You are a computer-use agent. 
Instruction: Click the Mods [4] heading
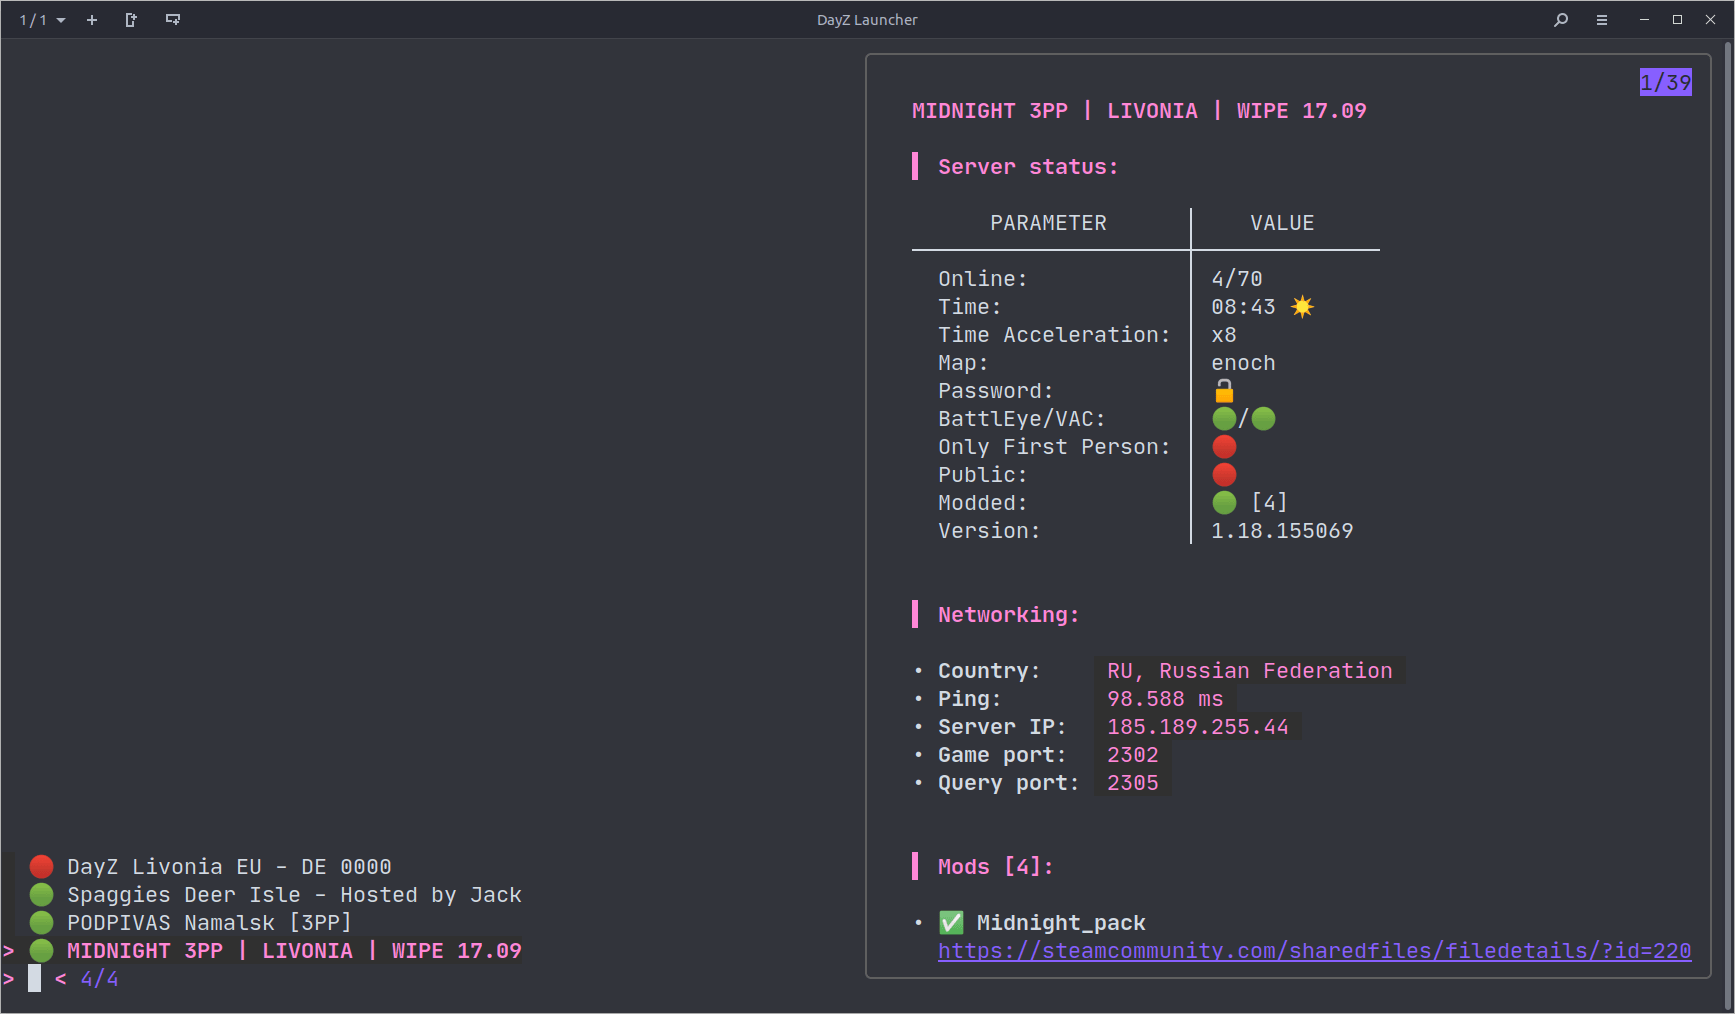(x=995, y=867)
